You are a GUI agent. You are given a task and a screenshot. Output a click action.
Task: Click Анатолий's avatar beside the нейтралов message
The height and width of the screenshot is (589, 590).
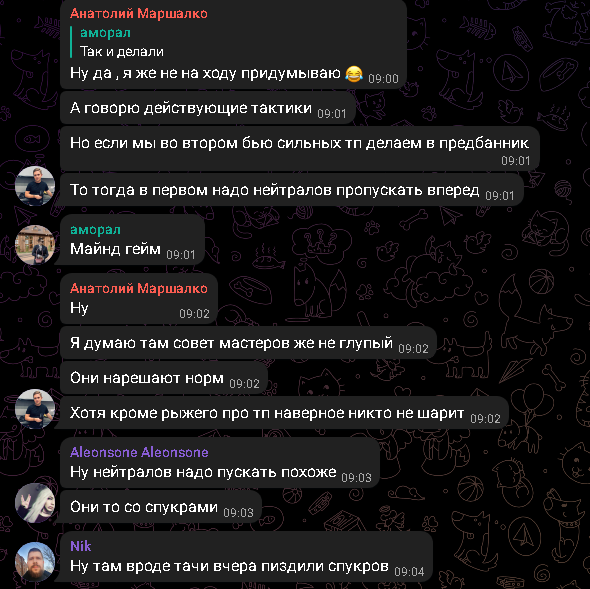[x=35, y=186]
